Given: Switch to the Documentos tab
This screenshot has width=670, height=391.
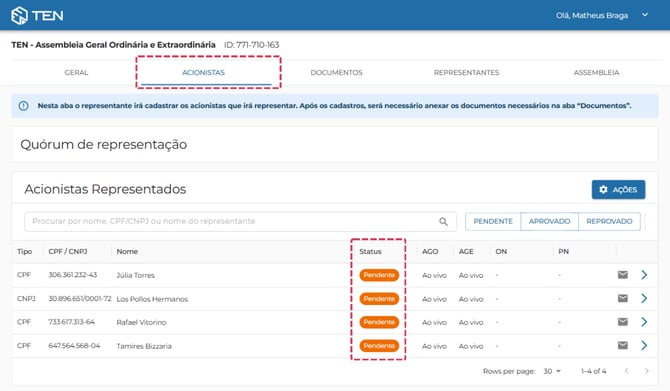Looking at the screenshot, I should click(336, 73).
